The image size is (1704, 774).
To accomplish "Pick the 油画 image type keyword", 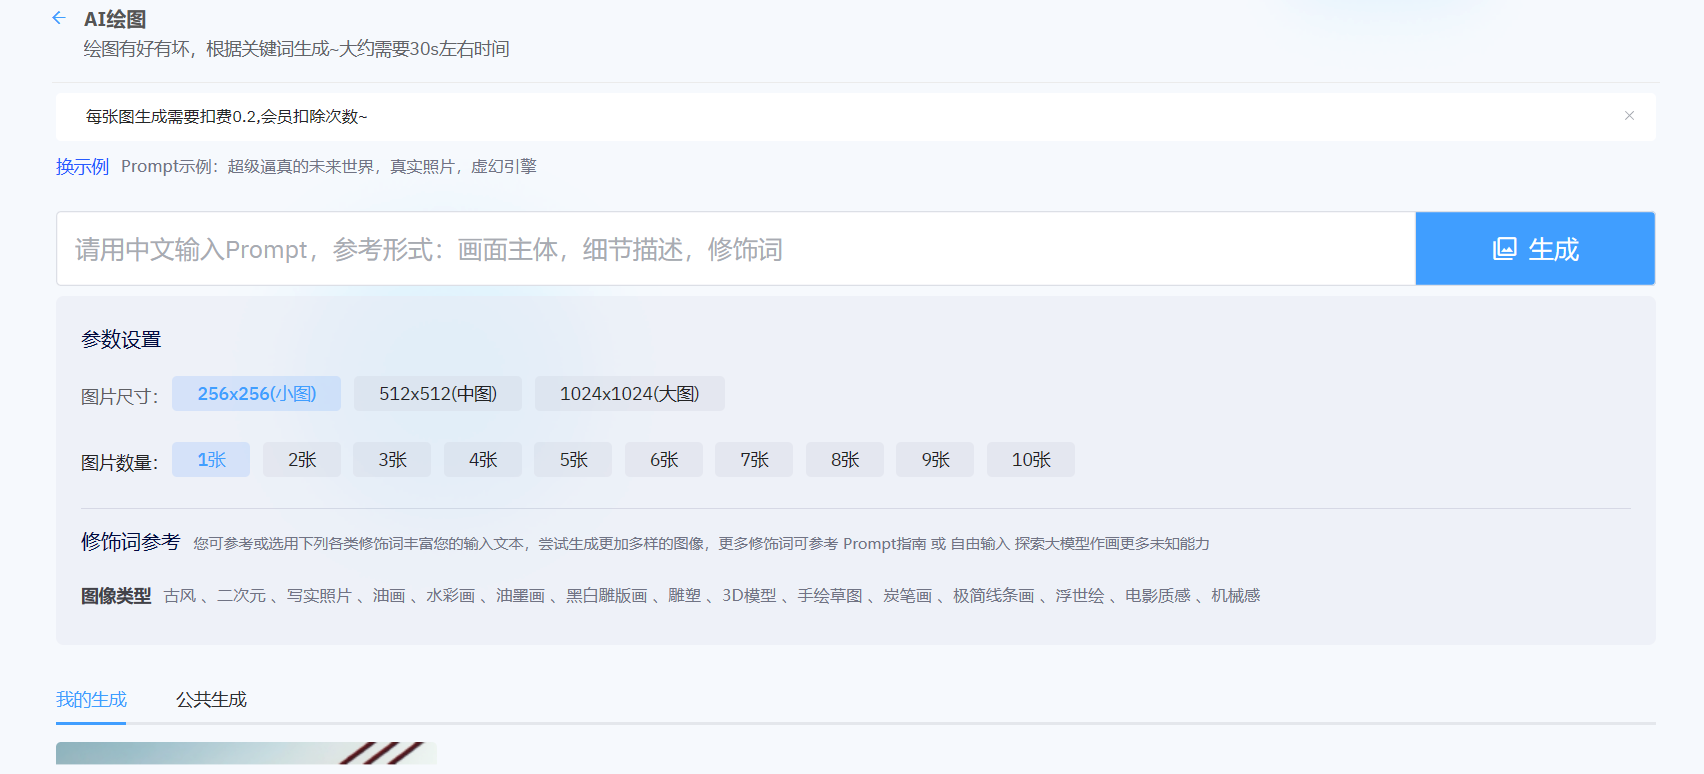I will (389, 596).
